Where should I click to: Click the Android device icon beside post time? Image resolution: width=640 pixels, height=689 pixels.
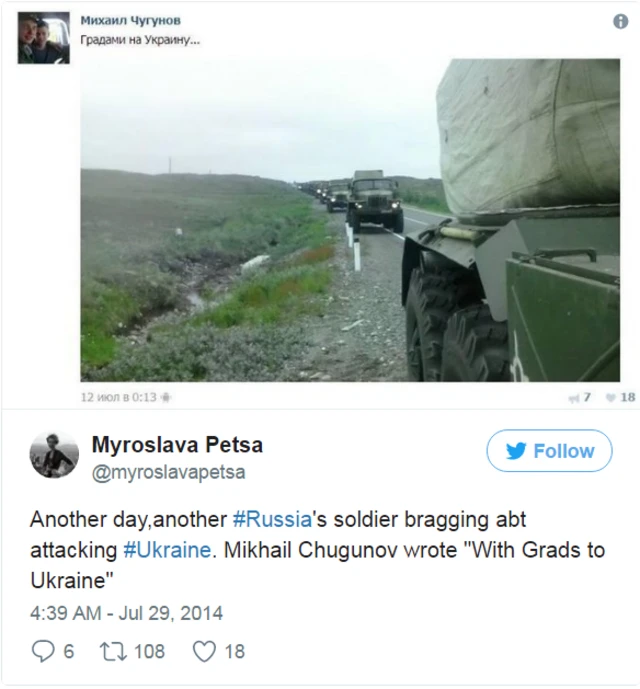click(166, 397)
